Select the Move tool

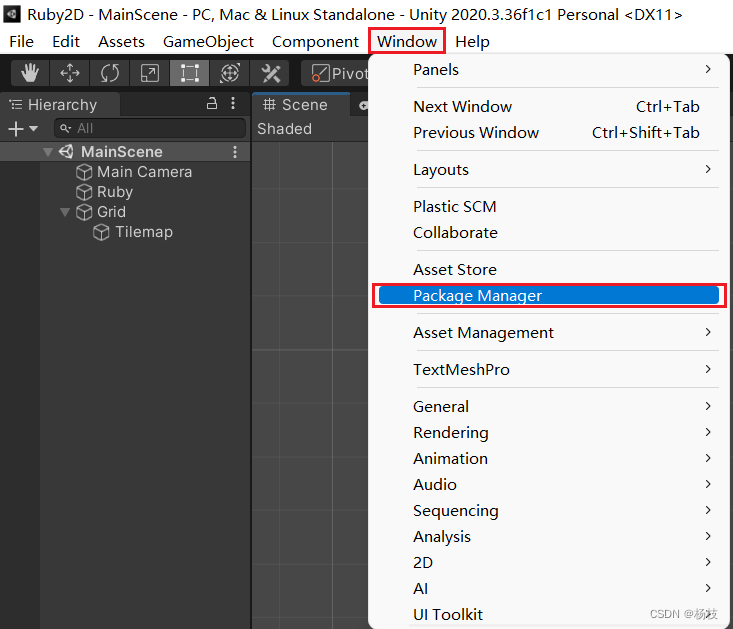click(70, 73)
